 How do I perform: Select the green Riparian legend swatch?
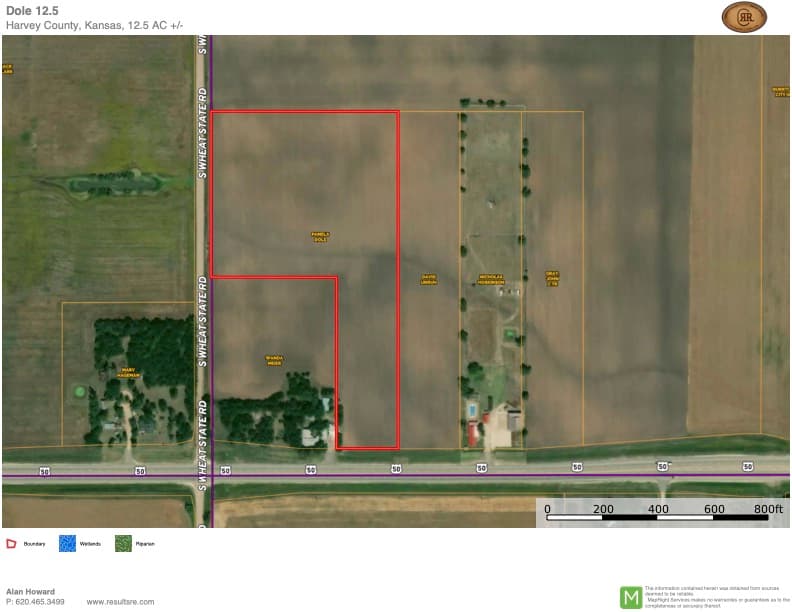(x=123, y=543)
